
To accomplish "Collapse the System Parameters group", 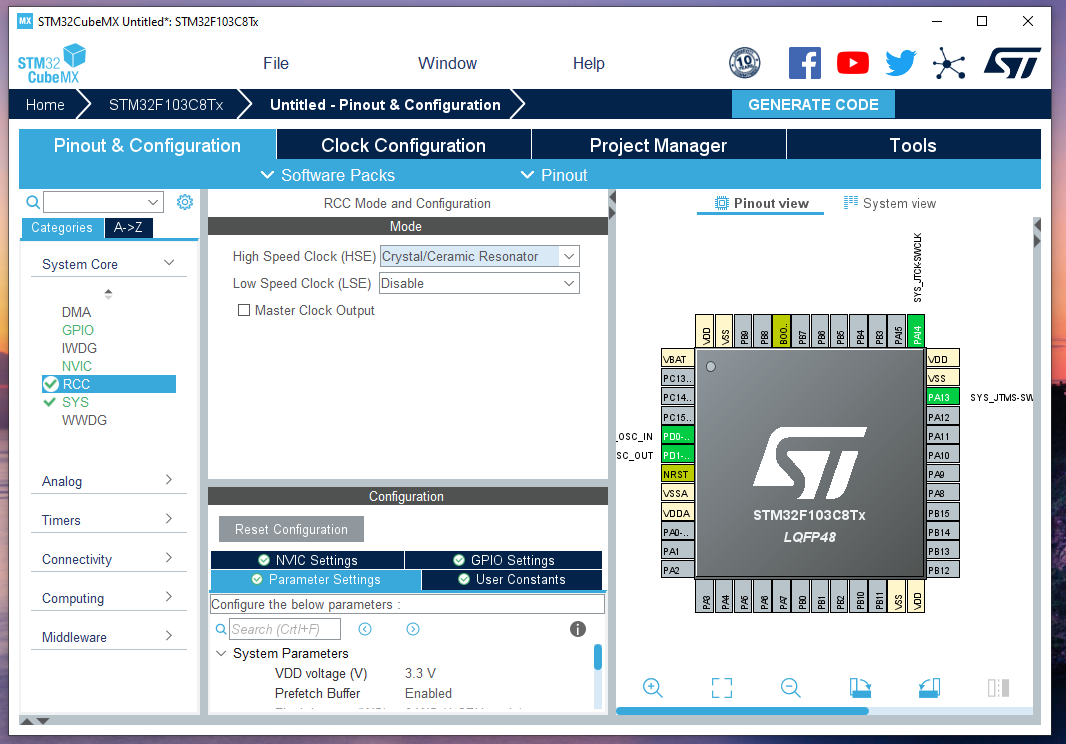I will click(221, 653).
